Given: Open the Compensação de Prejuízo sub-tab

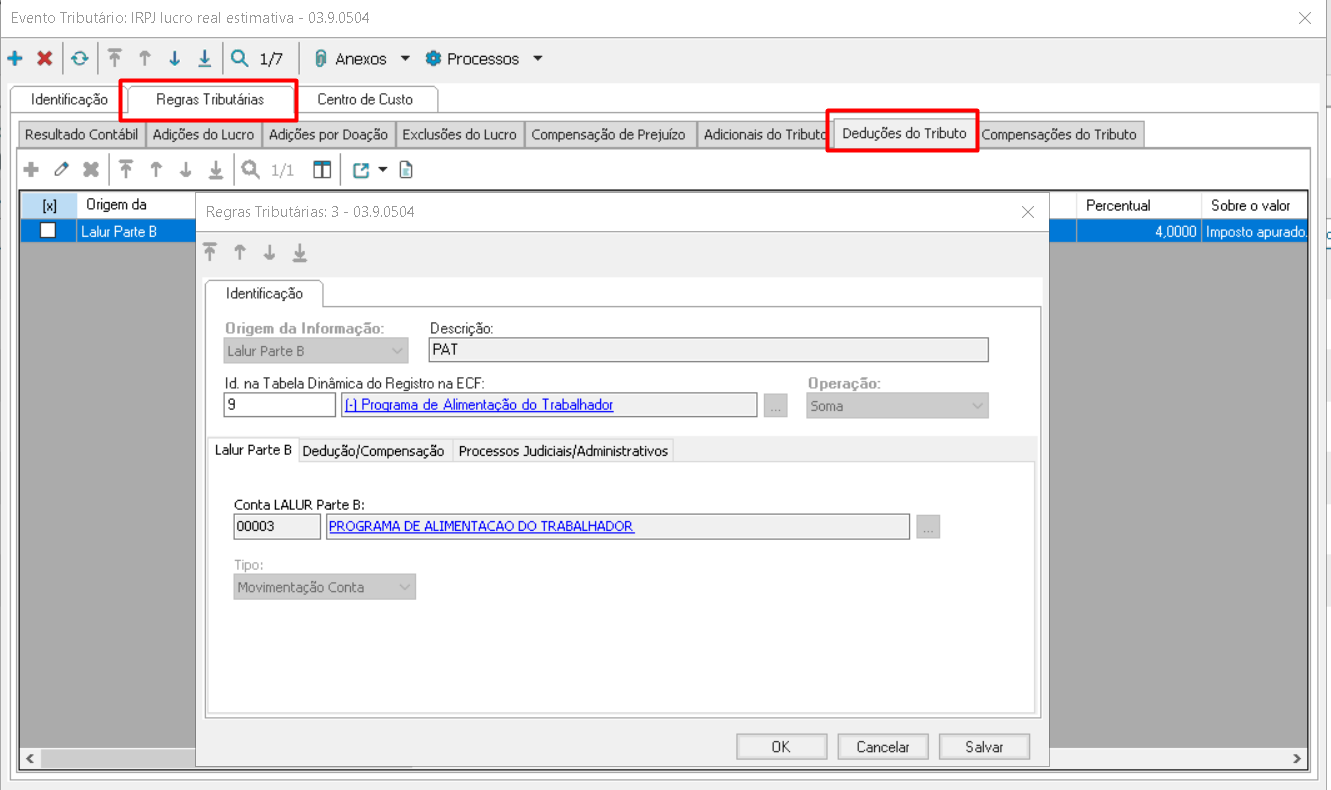Looking at the screenshot, I should 609,134.
